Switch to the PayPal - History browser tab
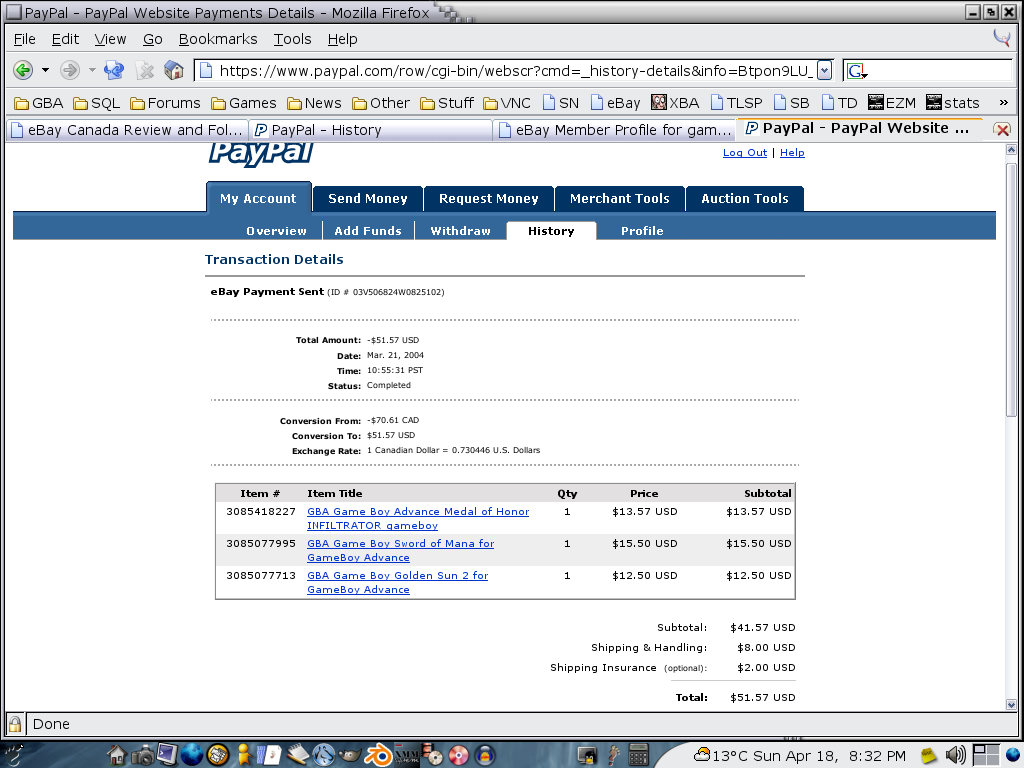1024x768 pixels. (x=370, y=130)
